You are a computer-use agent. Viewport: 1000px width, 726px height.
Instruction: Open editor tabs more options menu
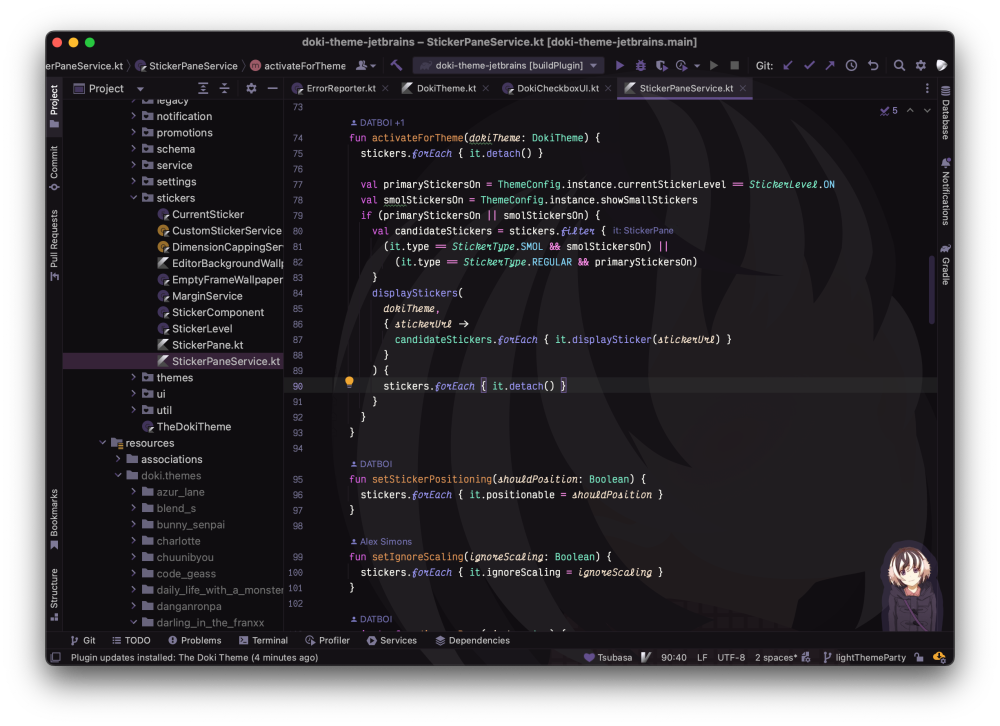click(x=927, y=89)
